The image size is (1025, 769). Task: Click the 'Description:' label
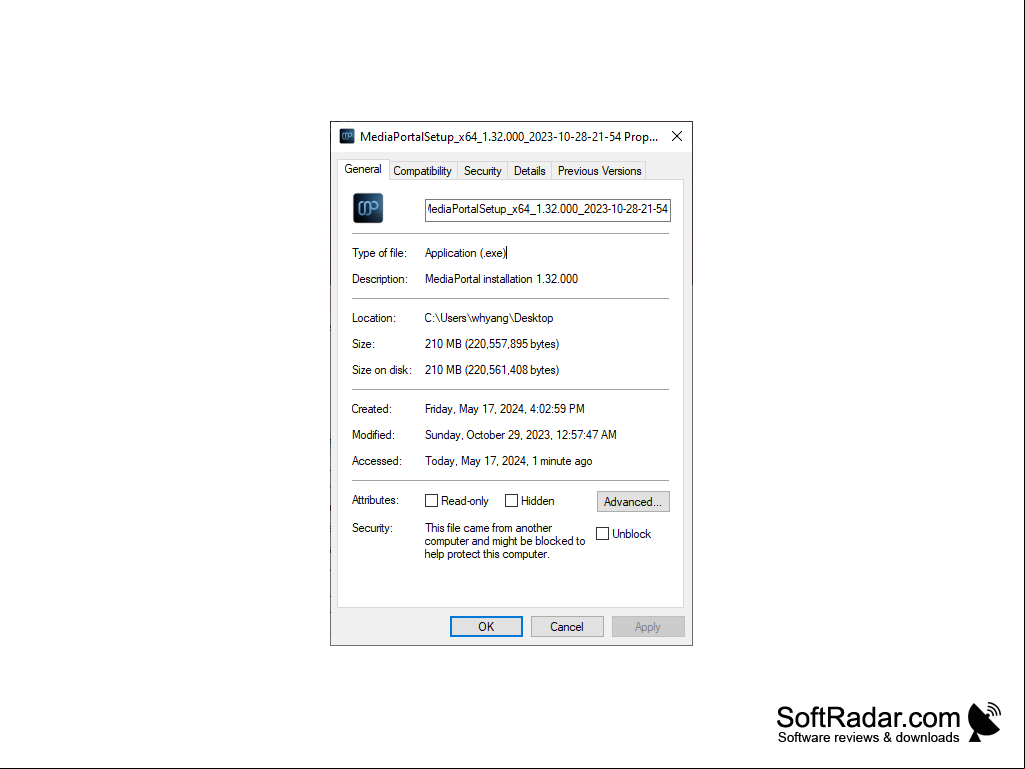point(380,279)
